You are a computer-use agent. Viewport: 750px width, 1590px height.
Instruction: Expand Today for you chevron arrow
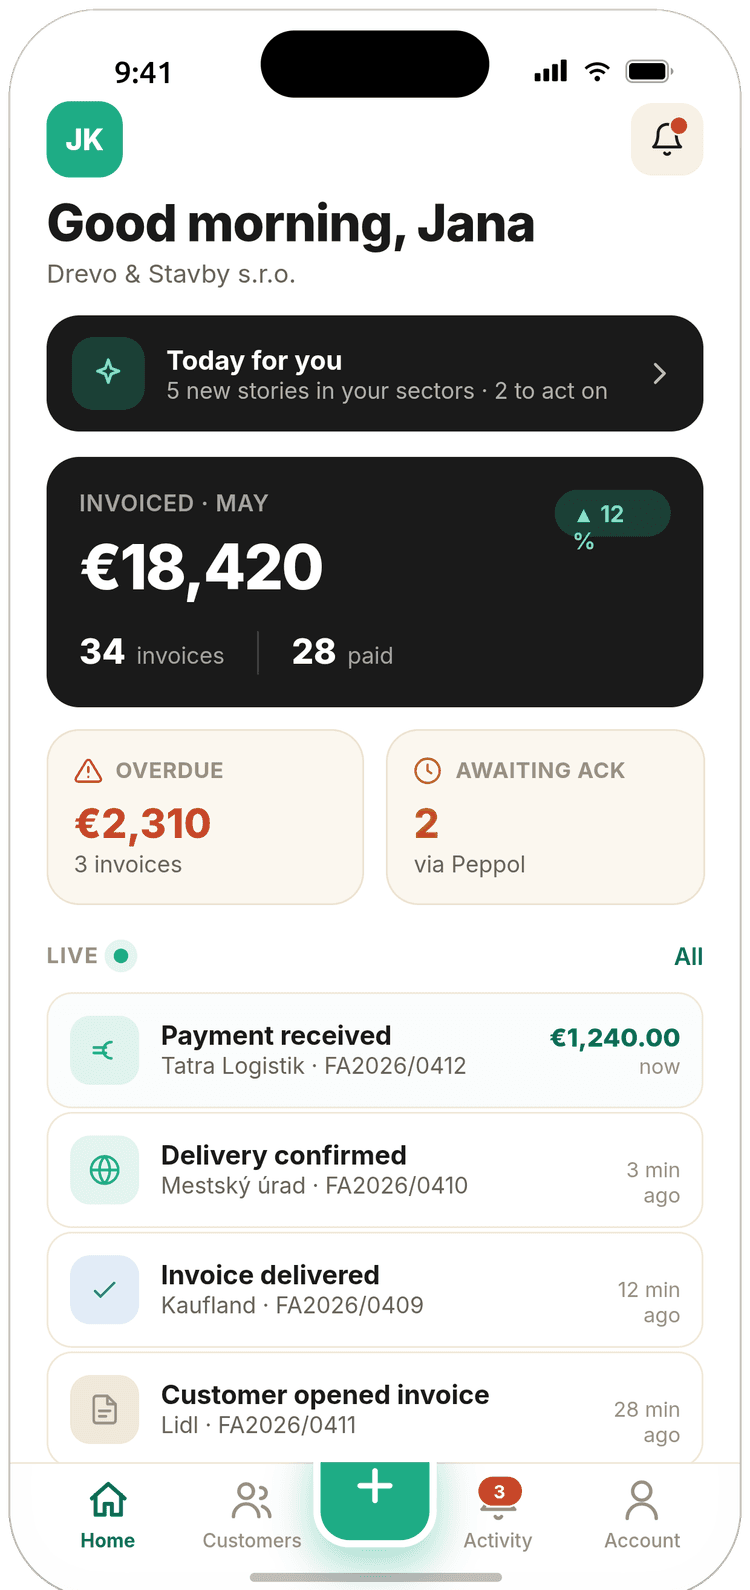pos(659,374)
